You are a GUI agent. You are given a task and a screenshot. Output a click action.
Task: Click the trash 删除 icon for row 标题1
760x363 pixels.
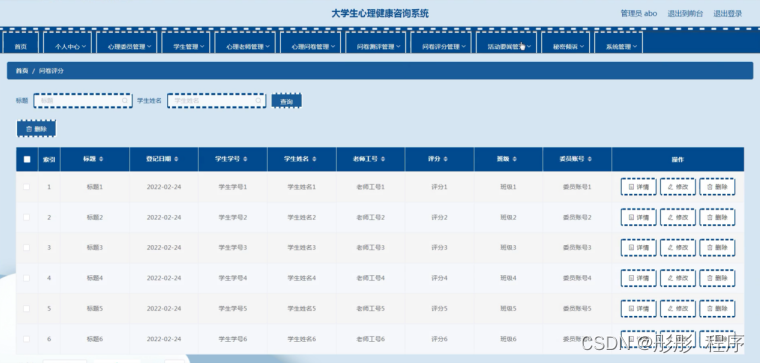click(x=710, y=187)
